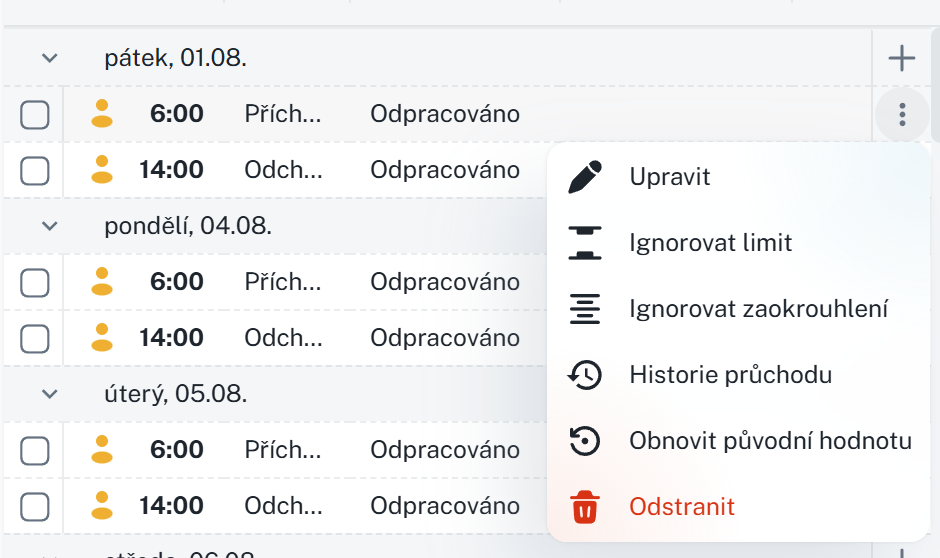Image resolution: width=940 pixels, height=558 pixels.
Task: Collapse the pondělí, 04.08. group
Action: [x=50, y=226]
